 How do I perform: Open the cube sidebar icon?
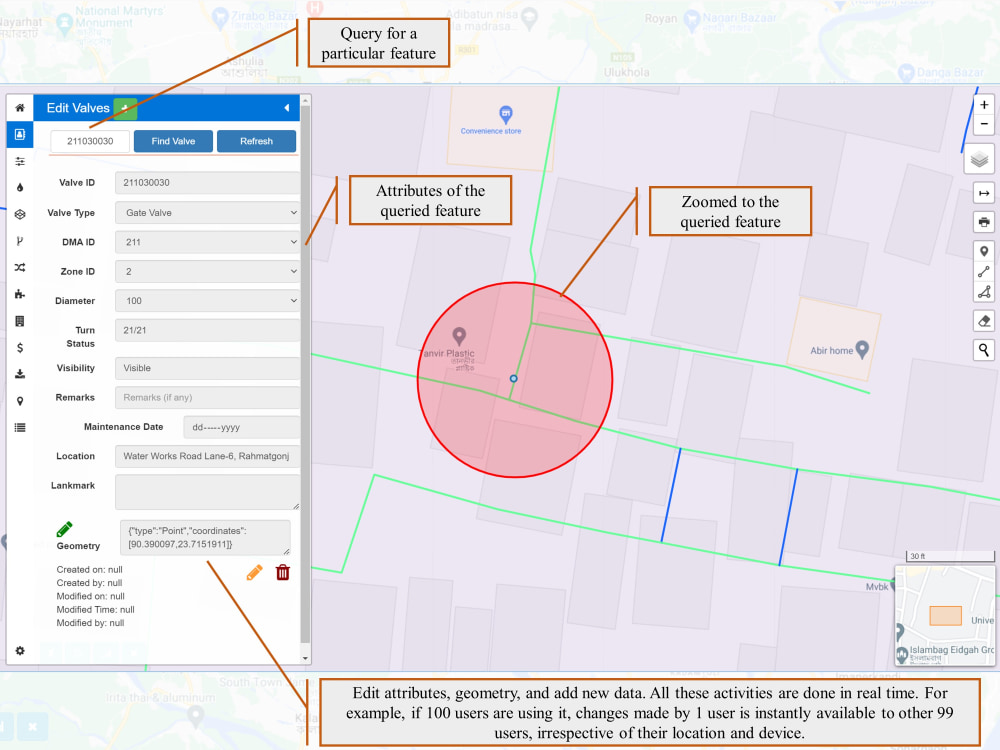click(x=20, y=214)
